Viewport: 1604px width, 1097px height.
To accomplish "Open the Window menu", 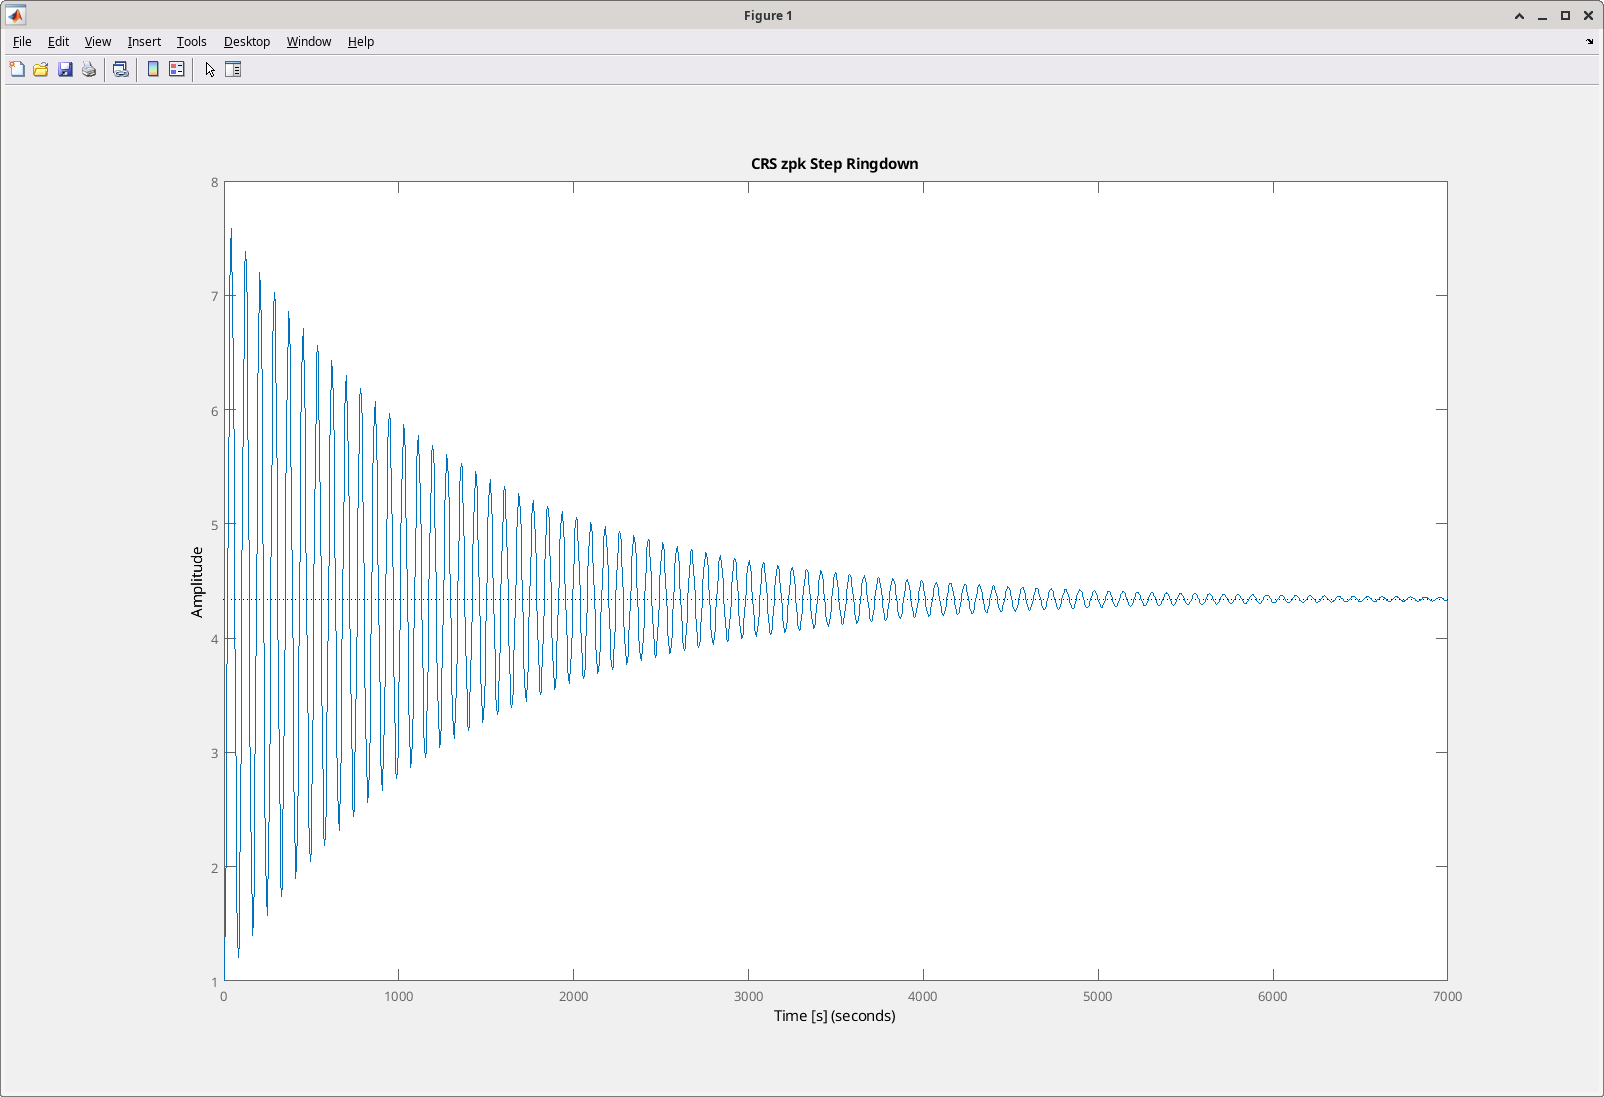I will [309, 41].
